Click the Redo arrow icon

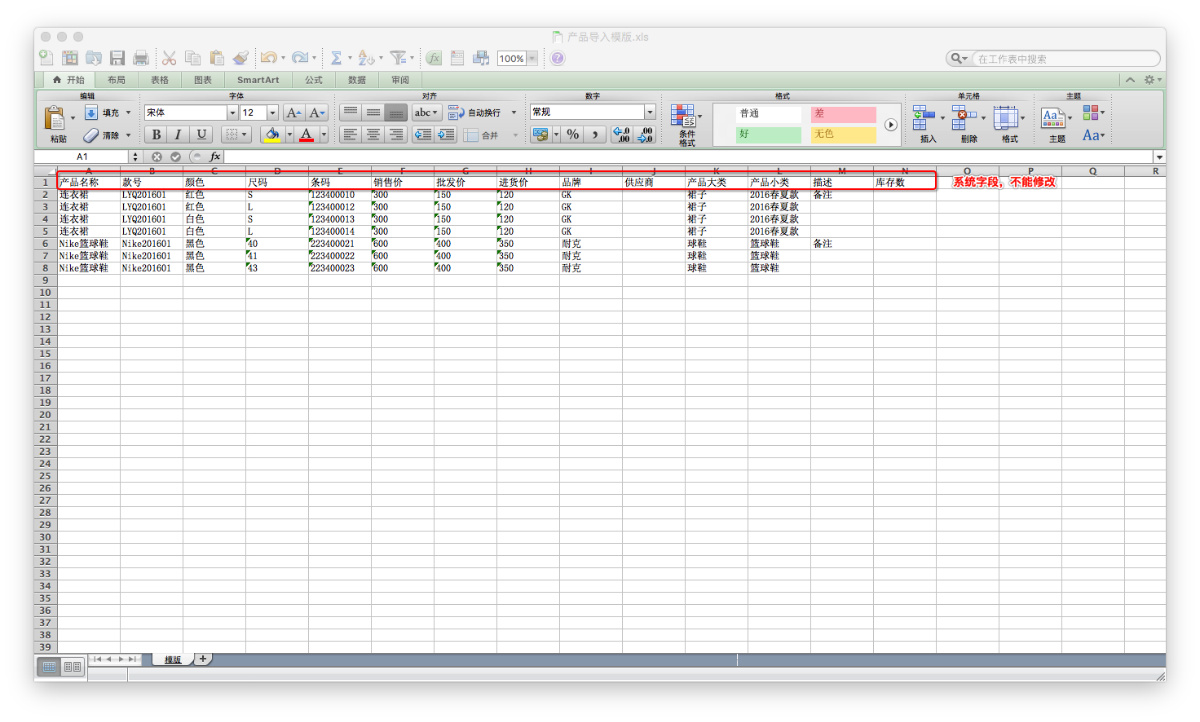coord(299,58)
